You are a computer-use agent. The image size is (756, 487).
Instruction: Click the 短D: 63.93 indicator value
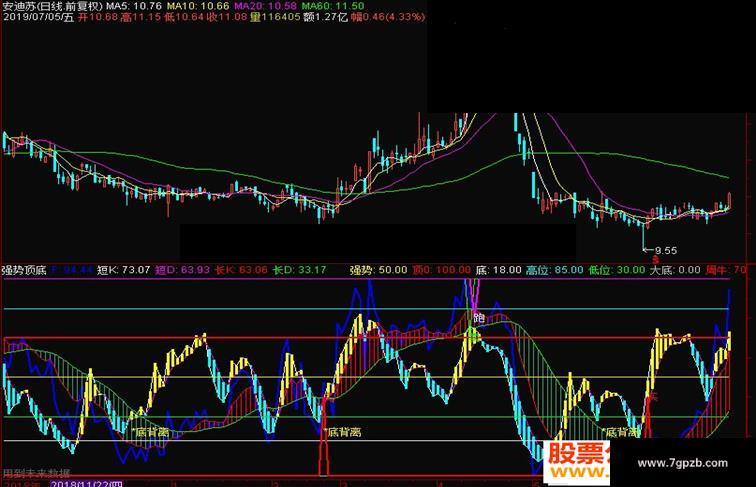click(182, 270)
